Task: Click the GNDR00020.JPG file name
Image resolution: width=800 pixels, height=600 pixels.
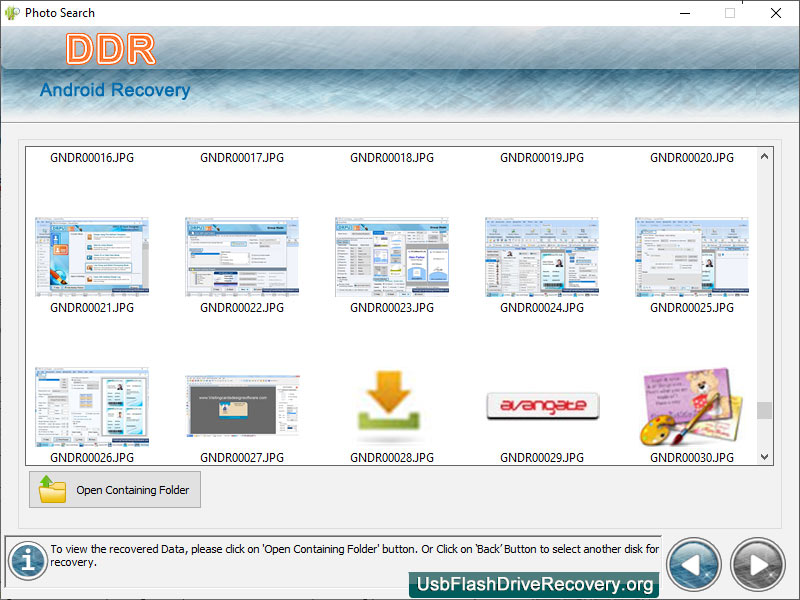Action: coord(692,158)
